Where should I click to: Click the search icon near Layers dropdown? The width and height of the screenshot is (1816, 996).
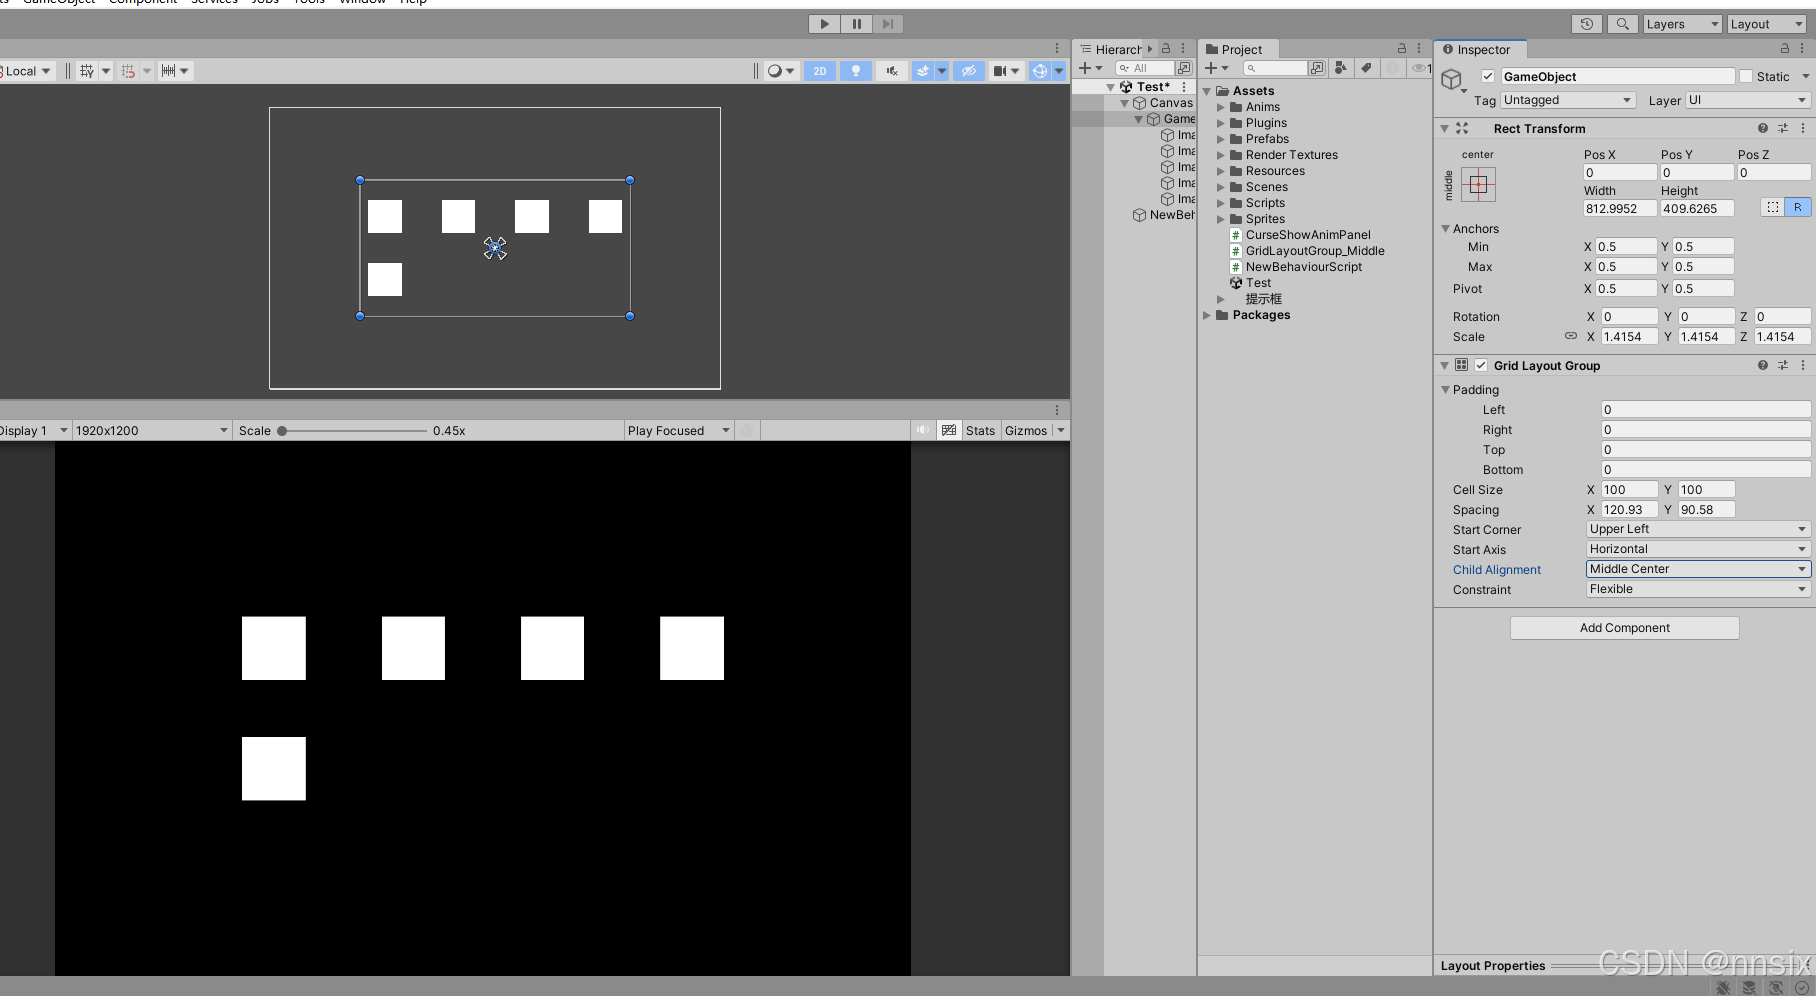(1622, 23)
